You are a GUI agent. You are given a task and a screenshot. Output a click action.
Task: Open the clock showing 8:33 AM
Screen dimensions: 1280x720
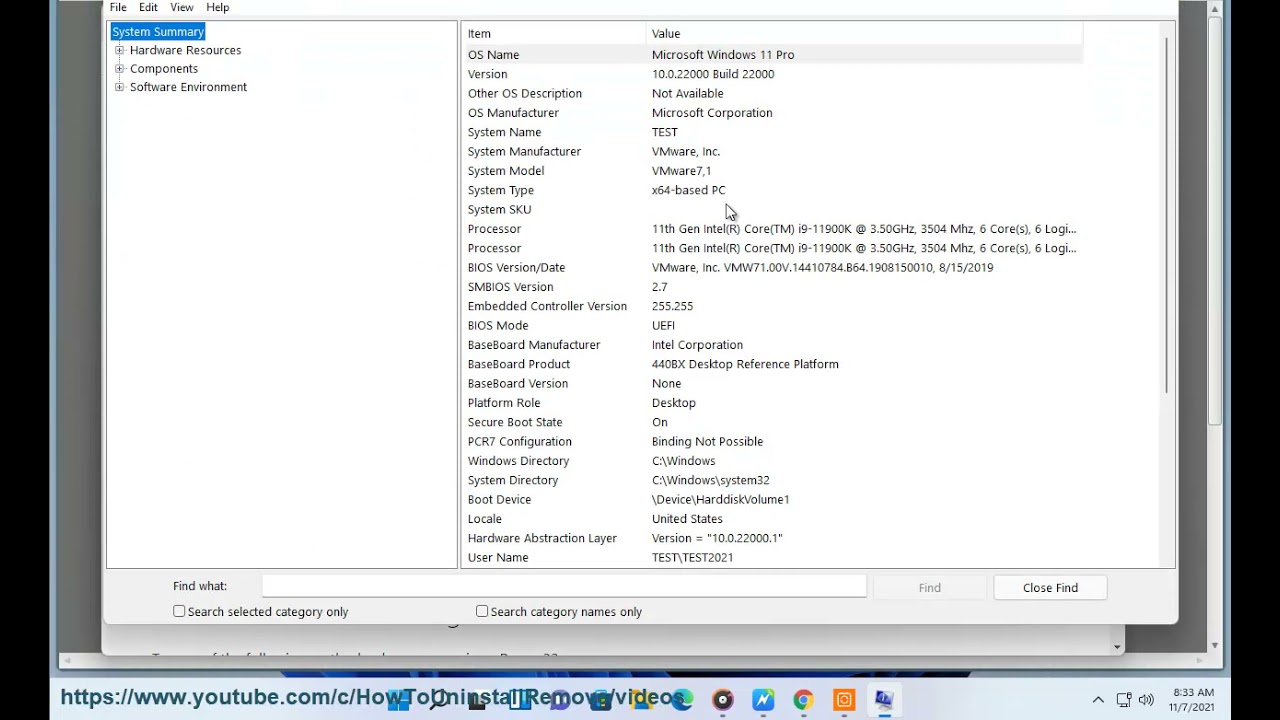1192,699
